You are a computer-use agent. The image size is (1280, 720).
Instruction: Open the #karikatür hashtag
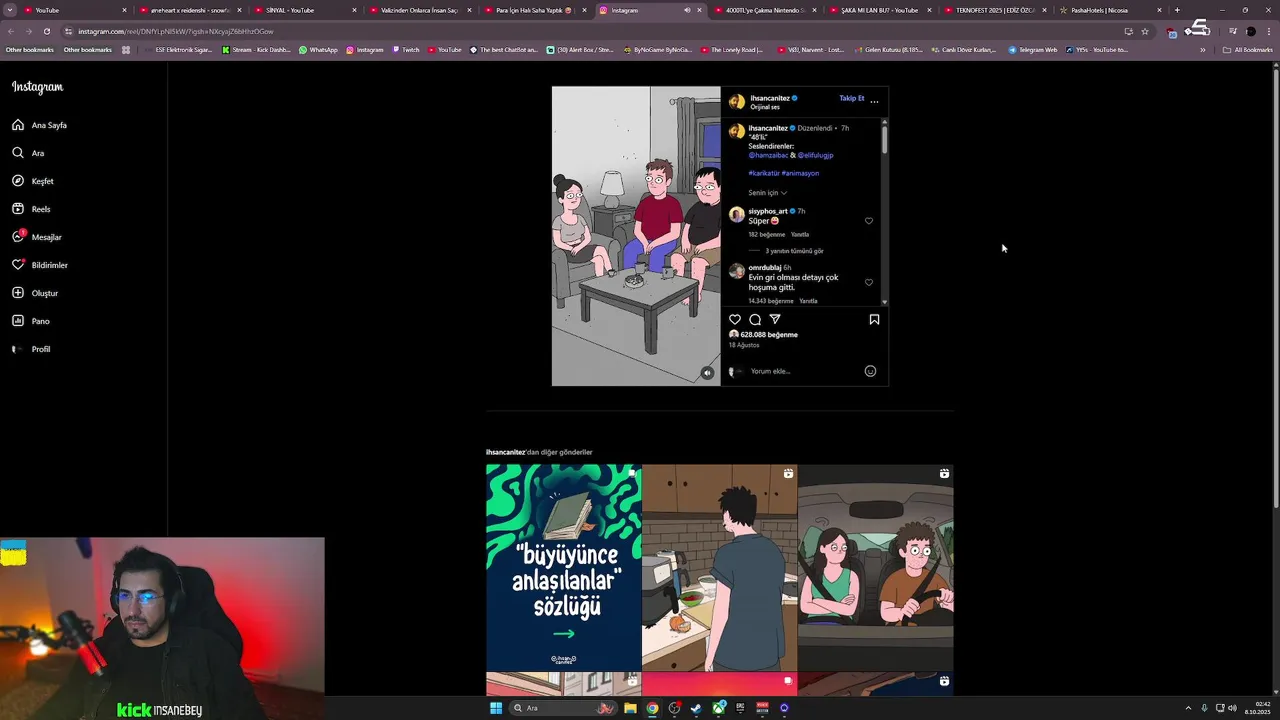click(x=764, y=173)
